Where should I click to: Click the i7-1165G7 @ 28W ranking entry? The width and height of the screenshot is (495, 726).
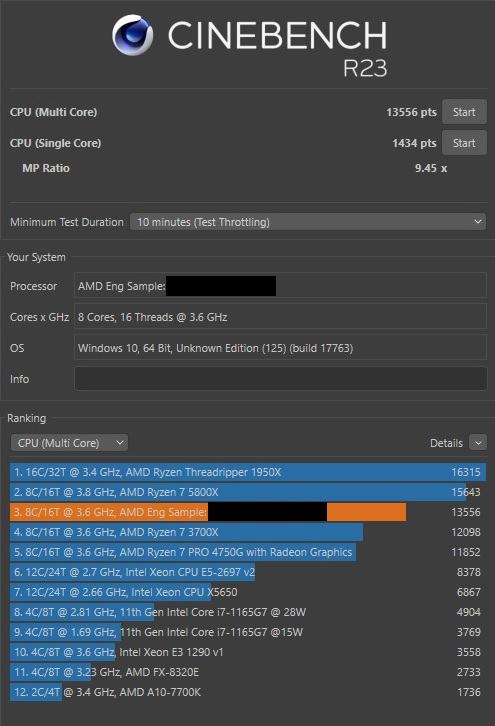(x=248, y=612)
